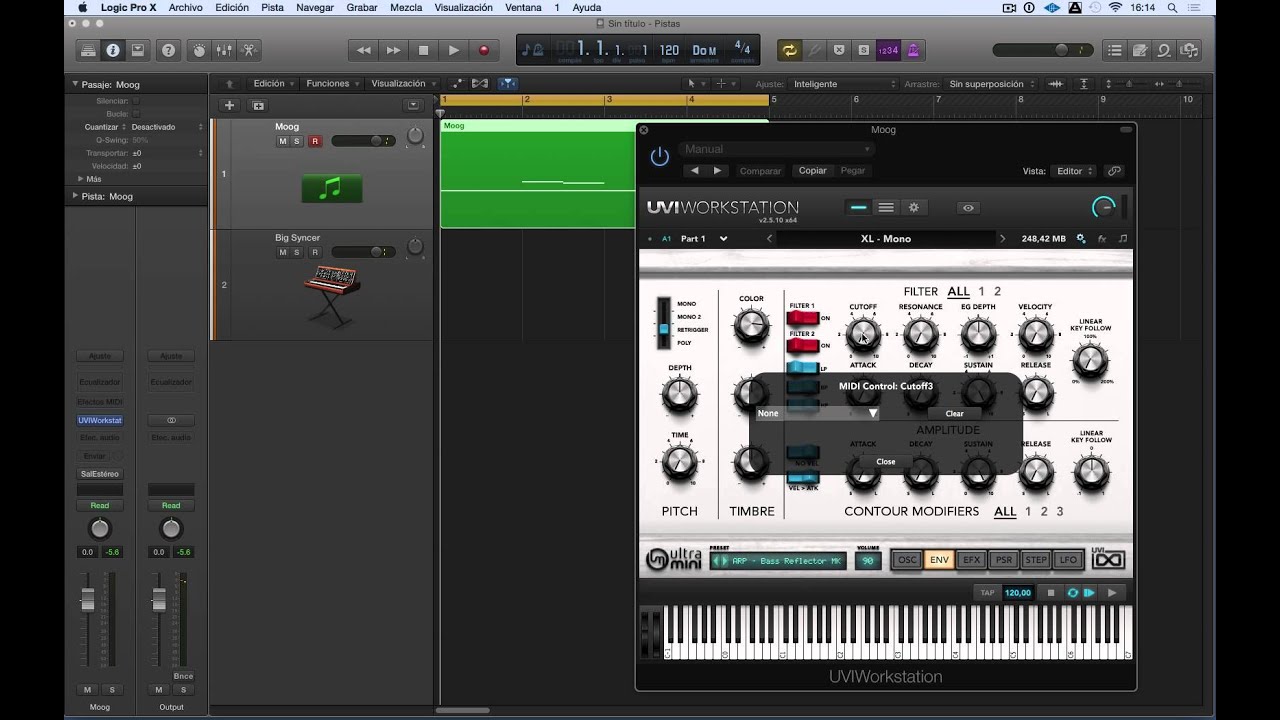Viewport: 1280px width, 720px height.
Task: Toggle the Cycle mode button
Action: [791, 50]
